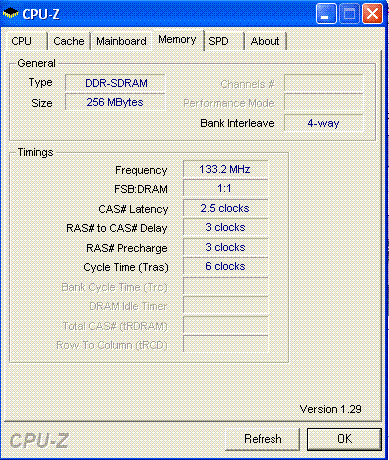Open the Mainboard tab
The image size is (389, 460).
[121, 41]
